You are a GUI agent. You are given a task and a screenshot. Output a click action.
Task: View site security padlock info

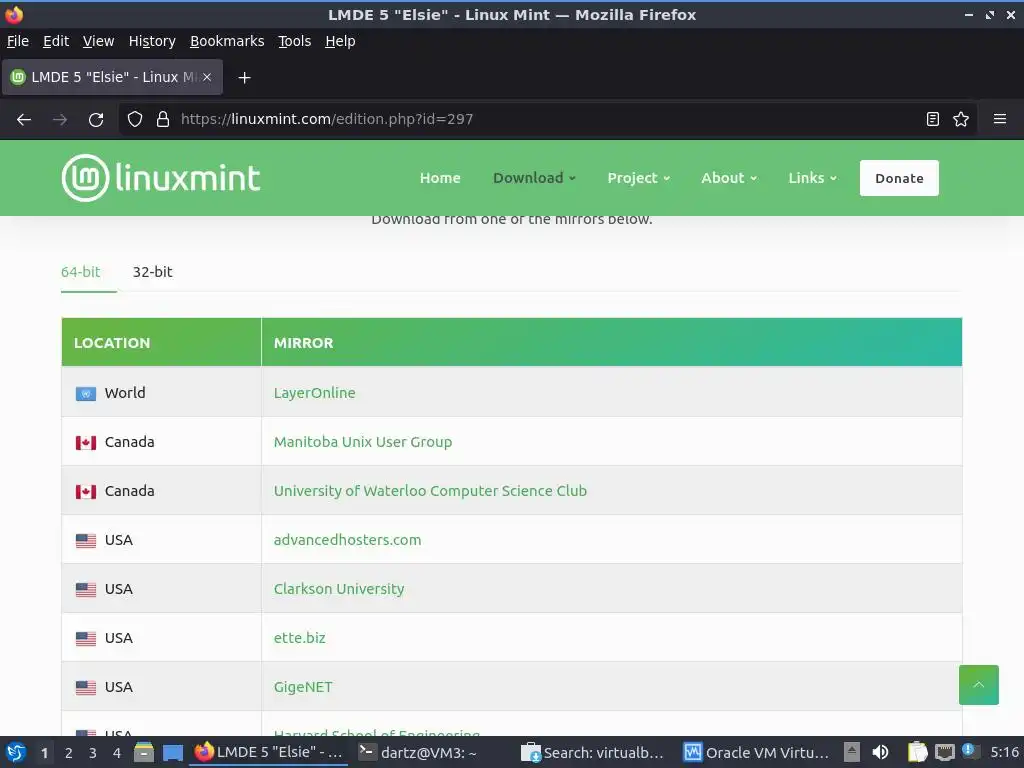(x=163, y=120)
